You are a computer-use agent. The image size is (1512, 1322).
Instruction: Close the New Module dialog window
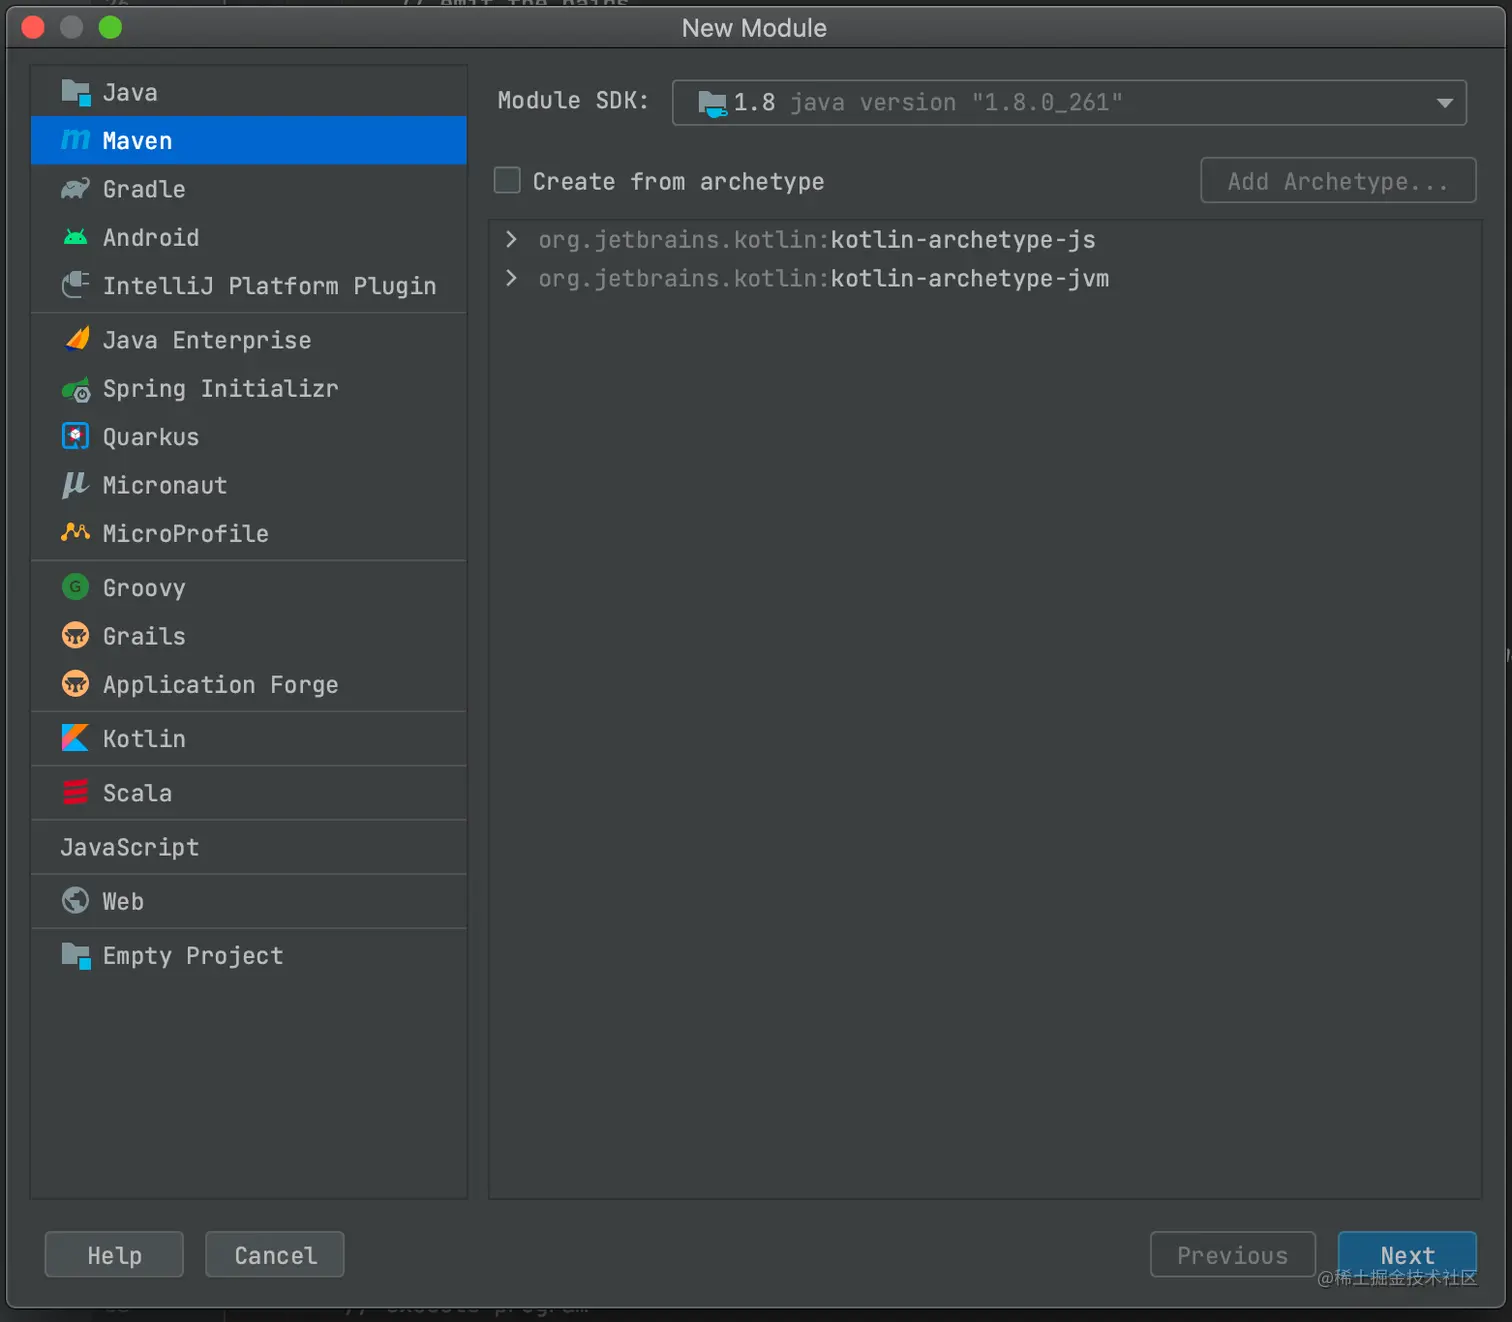coord(33,27)
